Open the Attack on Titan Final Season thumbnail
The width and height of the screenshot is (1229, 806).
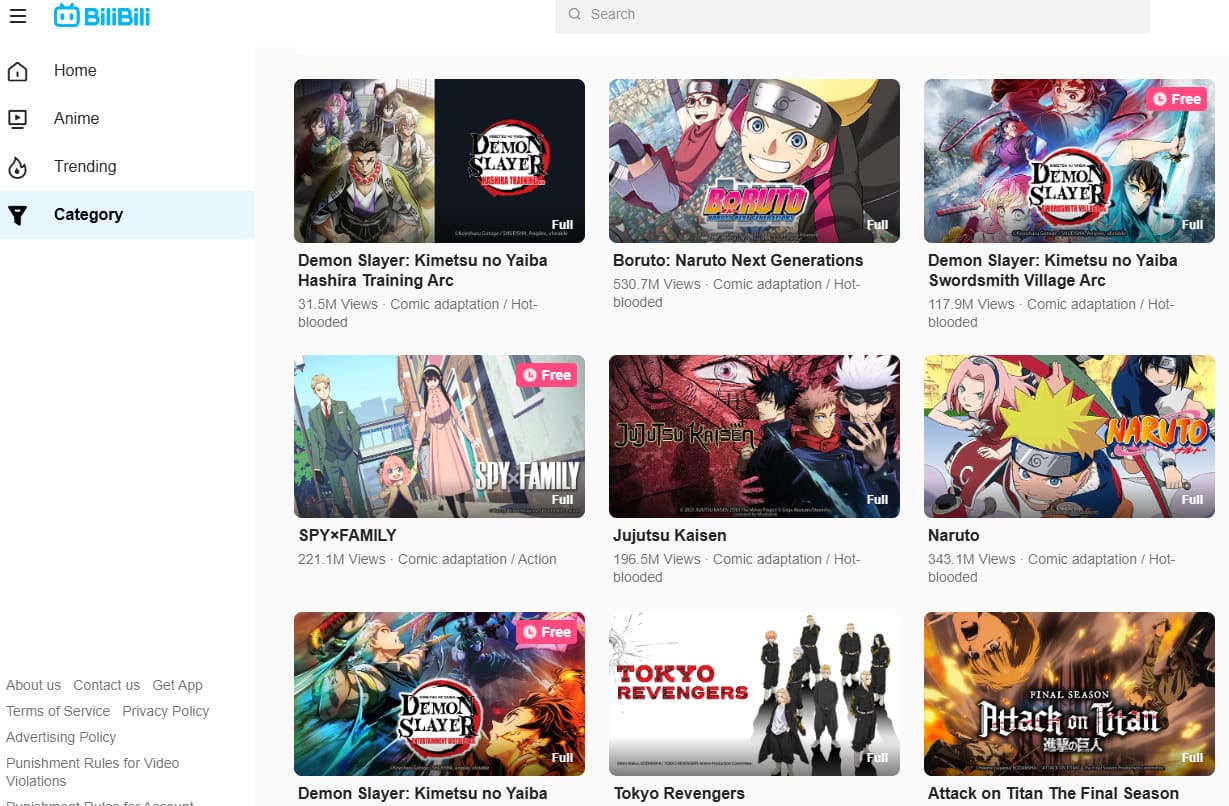click(x=1069, y=693)
